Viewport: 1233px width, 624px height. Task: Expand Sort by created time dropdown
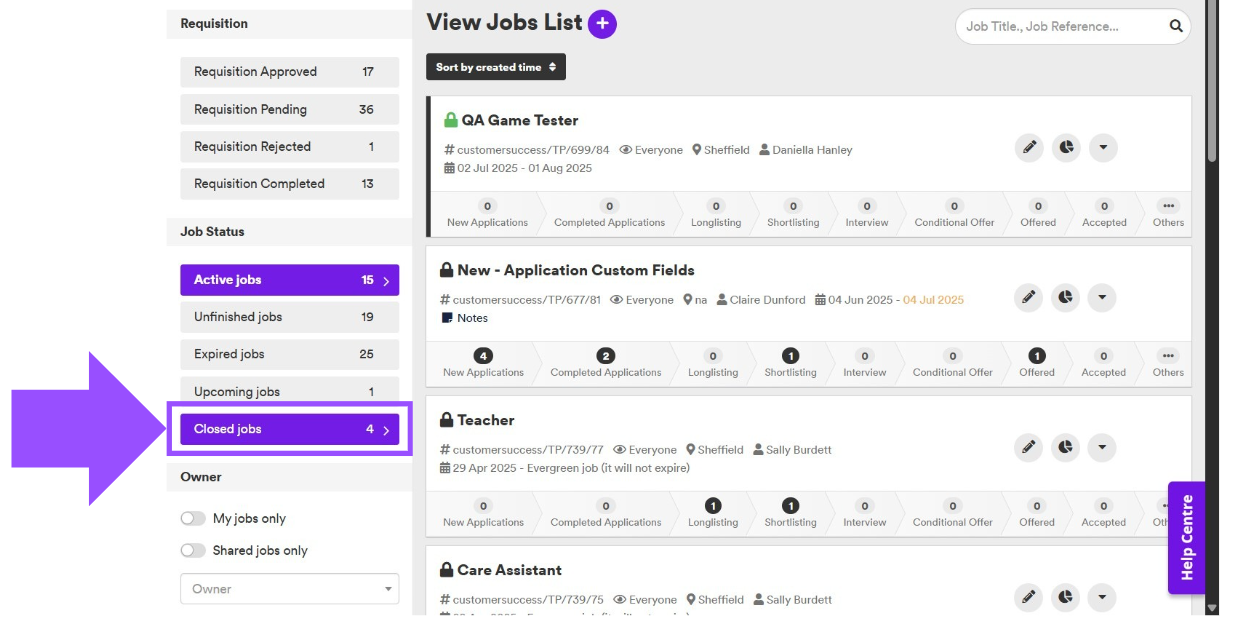496,67
